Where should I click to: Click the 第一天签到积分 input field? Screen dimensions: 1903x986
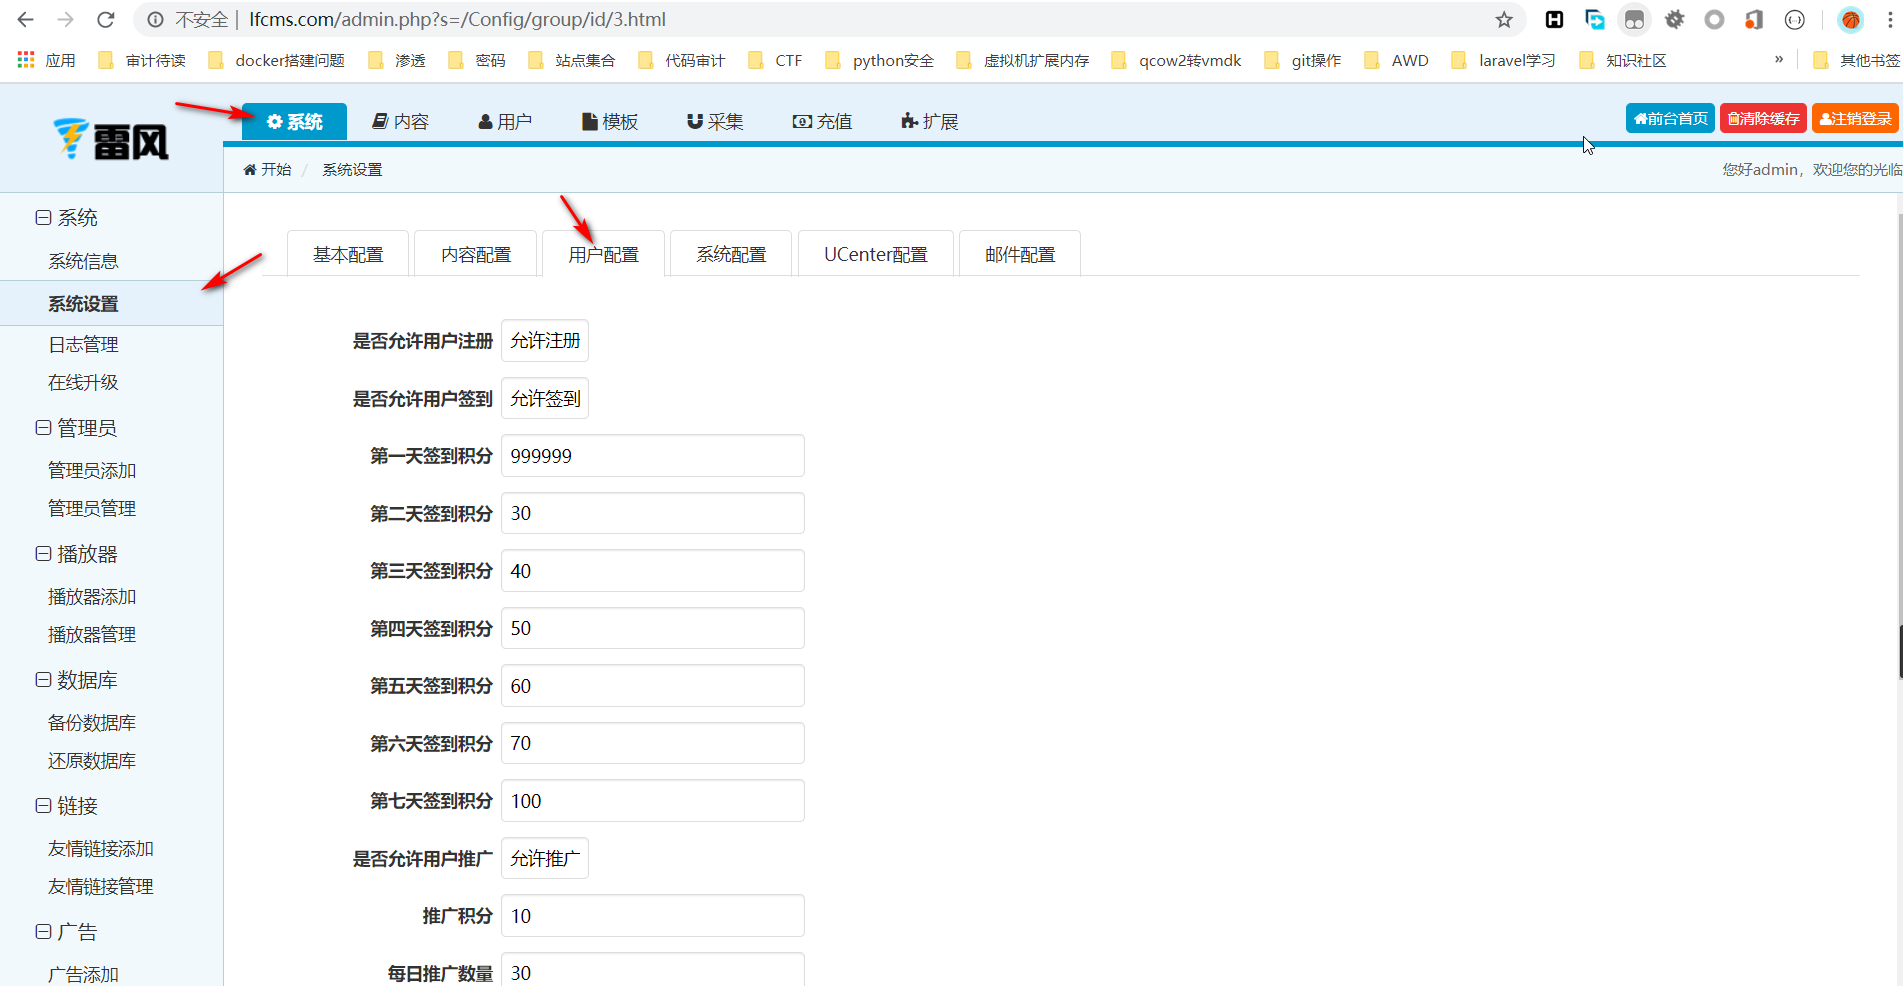click(652, 456)
